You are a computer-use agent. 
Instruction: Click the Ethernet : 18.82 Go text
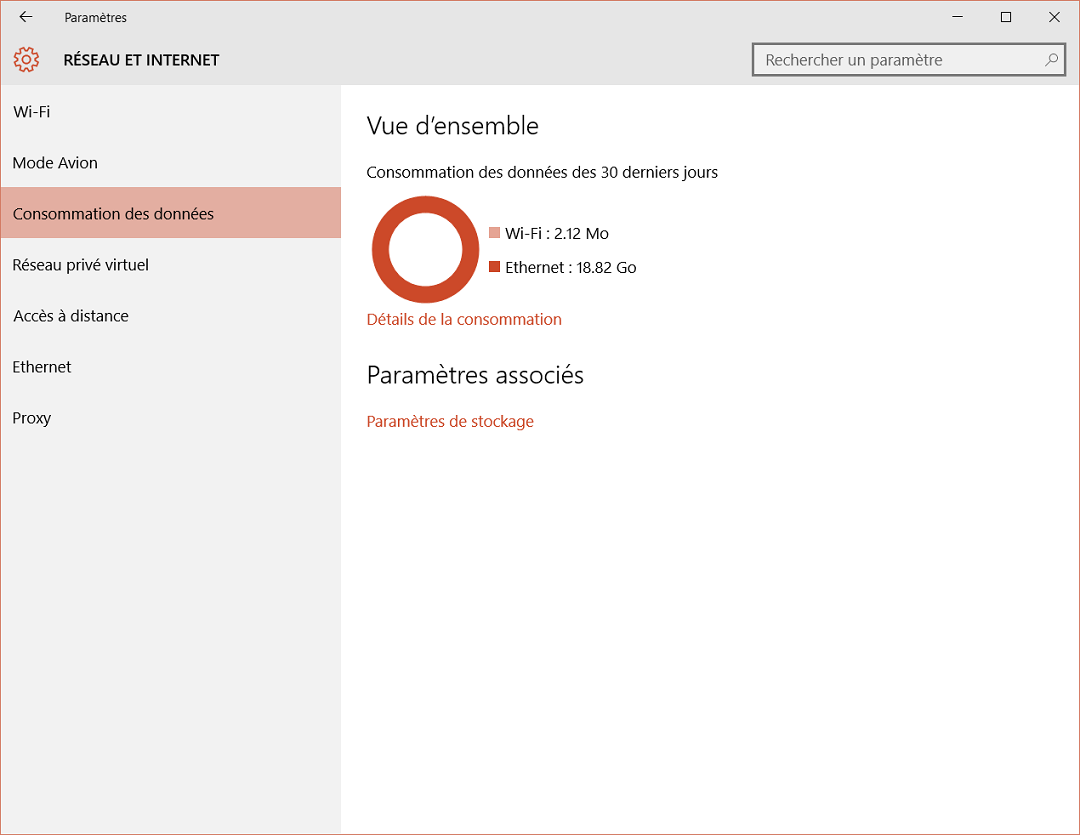pyautogui.click(x=570, y=267)
